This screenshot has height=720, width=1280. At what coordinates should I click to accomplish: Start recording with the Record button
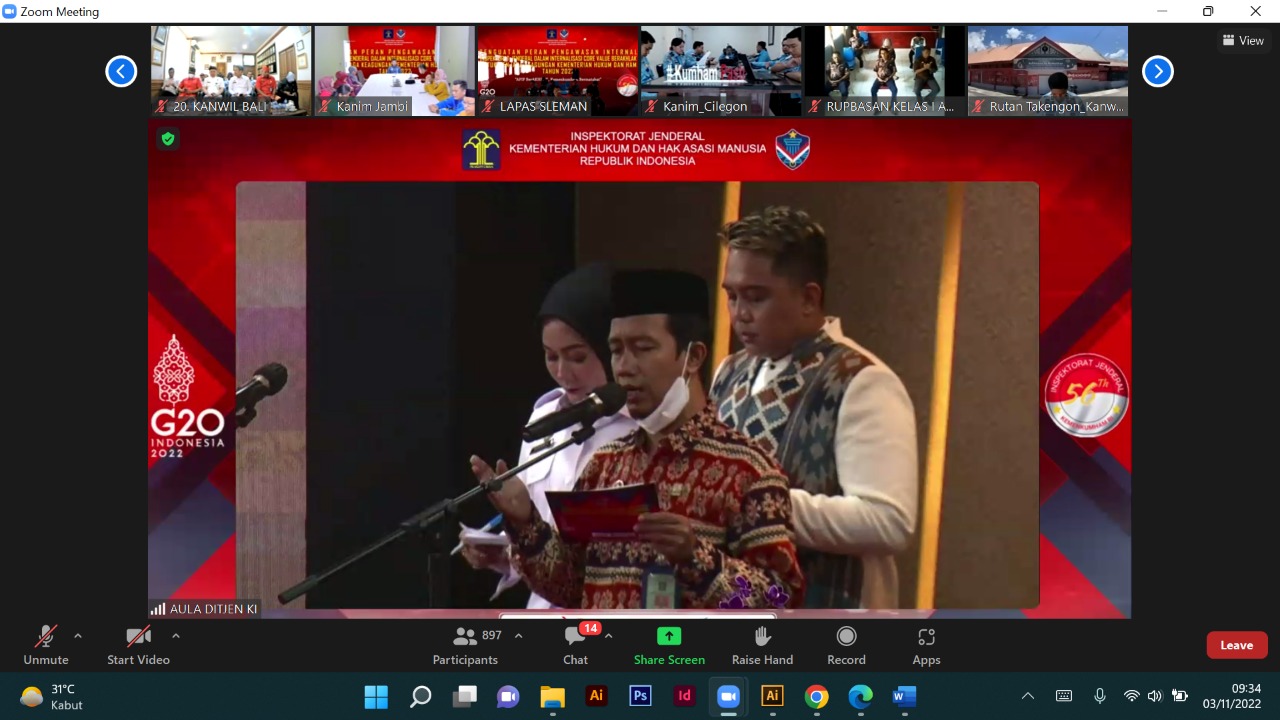click(x=846, y=645)
